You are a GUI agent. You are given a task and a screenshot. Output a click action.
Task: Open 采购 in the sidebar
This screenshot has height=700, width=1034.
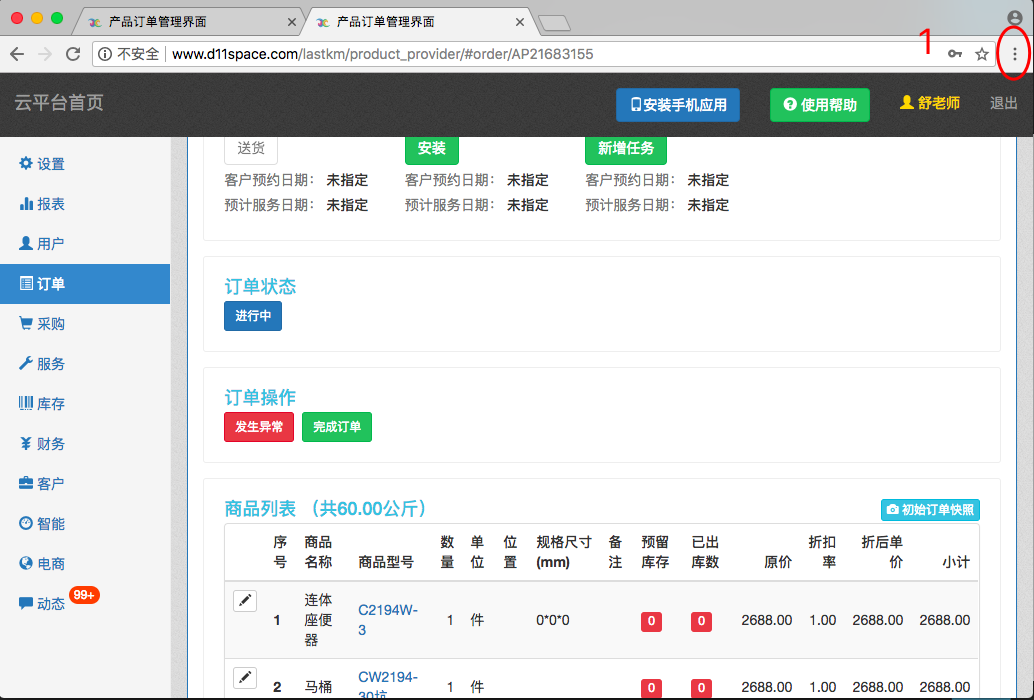point(42,324)
